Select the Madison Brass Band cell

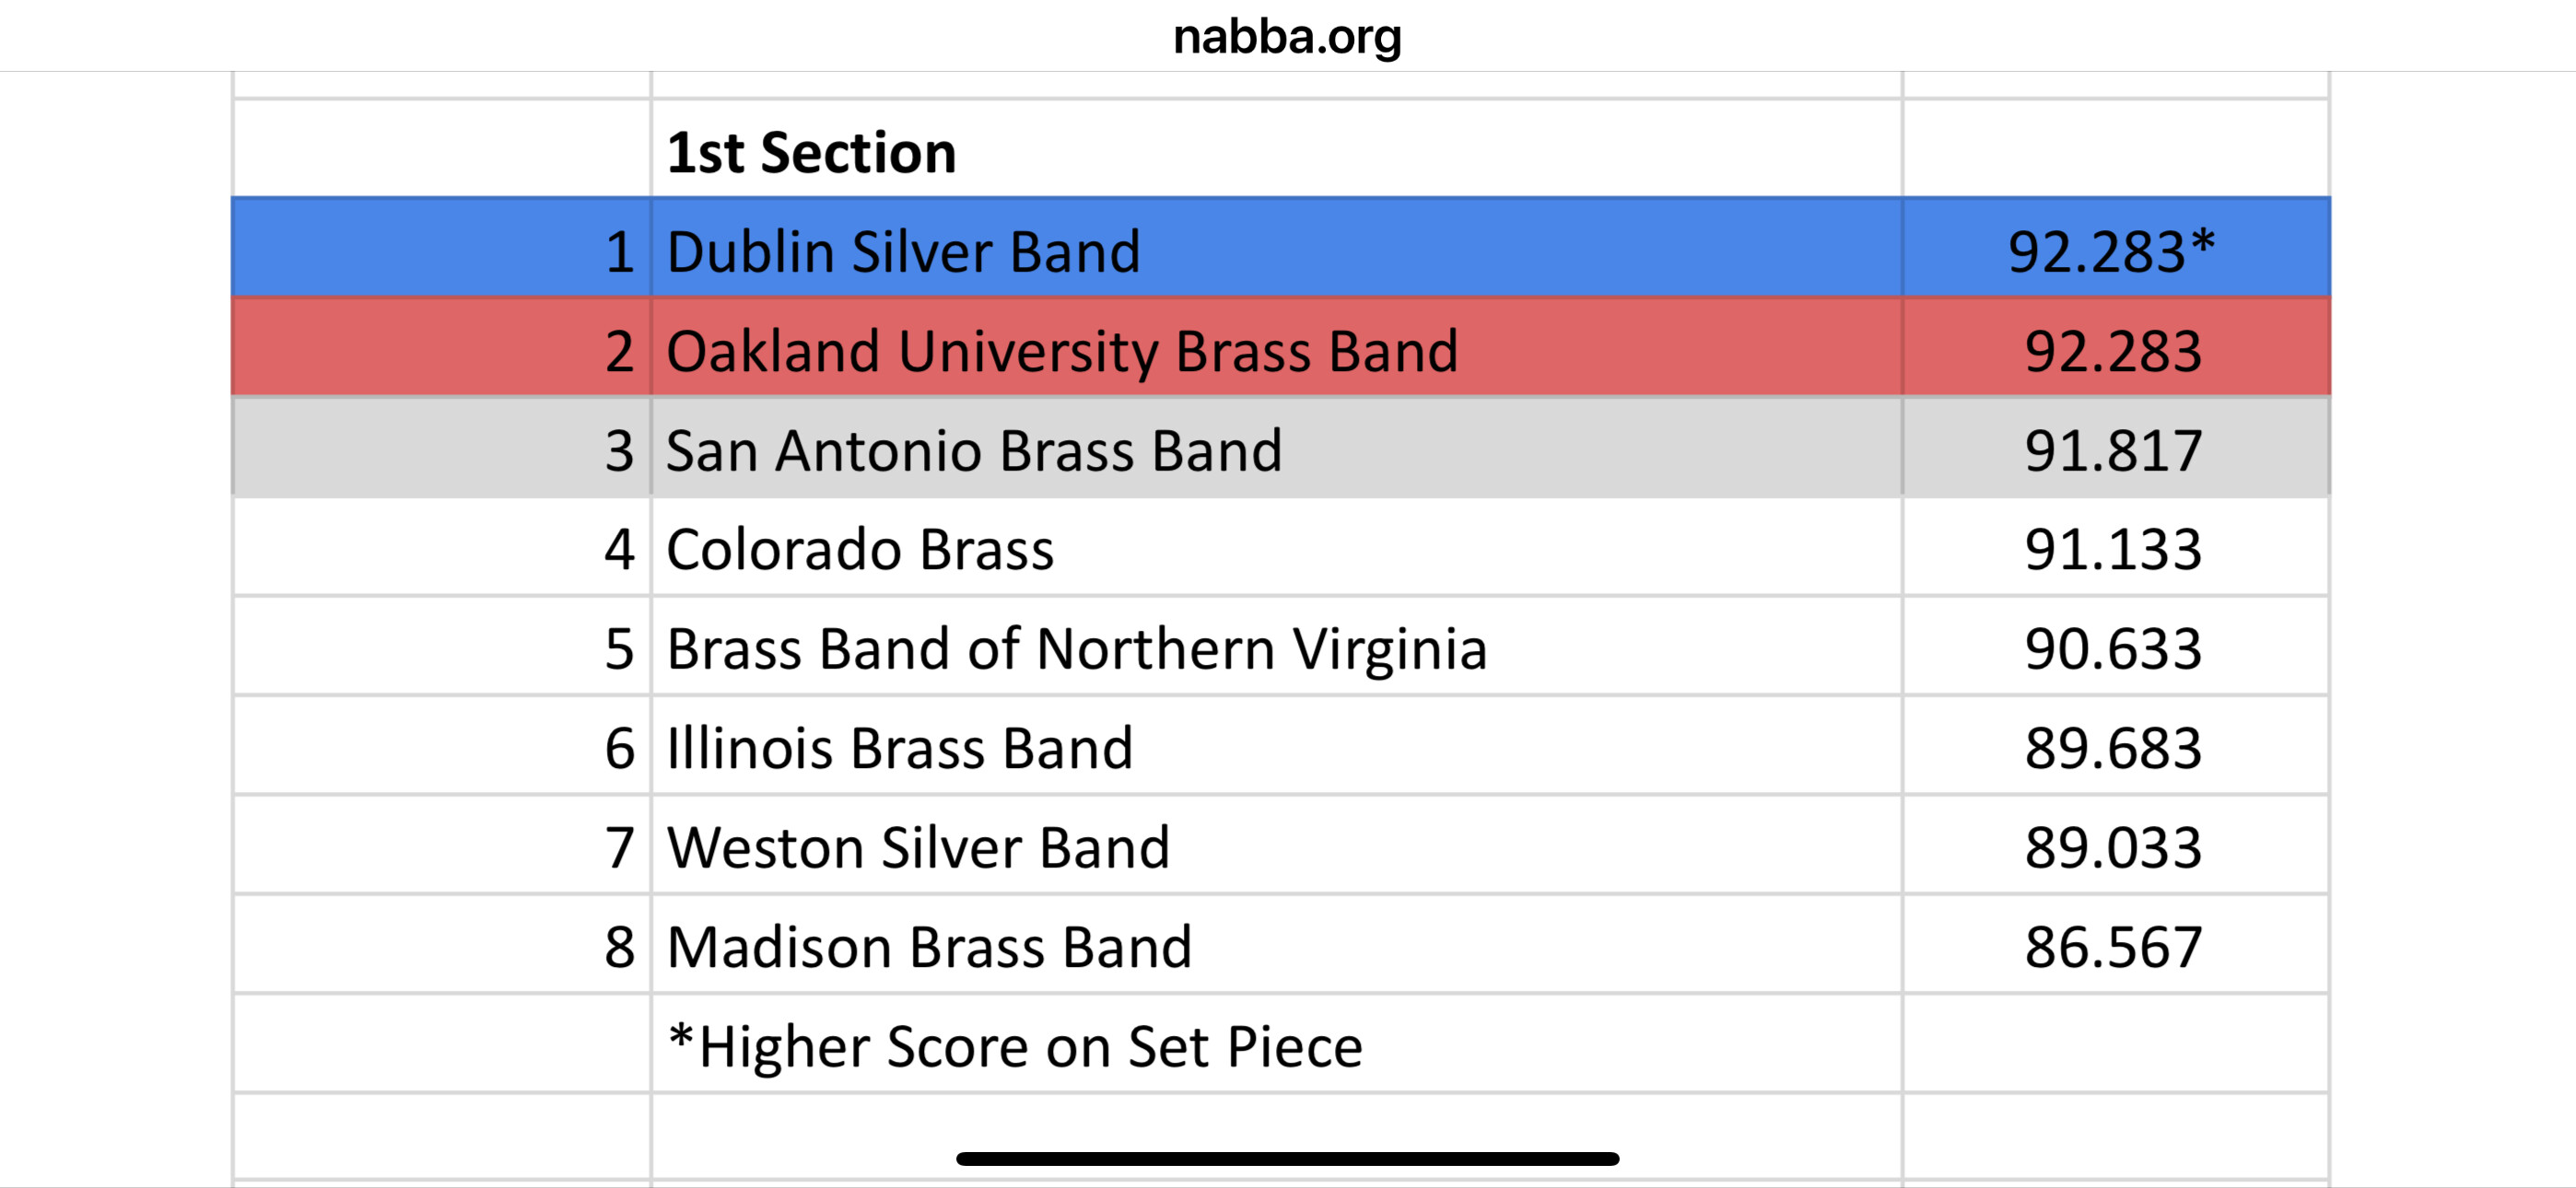(1276, 944)
